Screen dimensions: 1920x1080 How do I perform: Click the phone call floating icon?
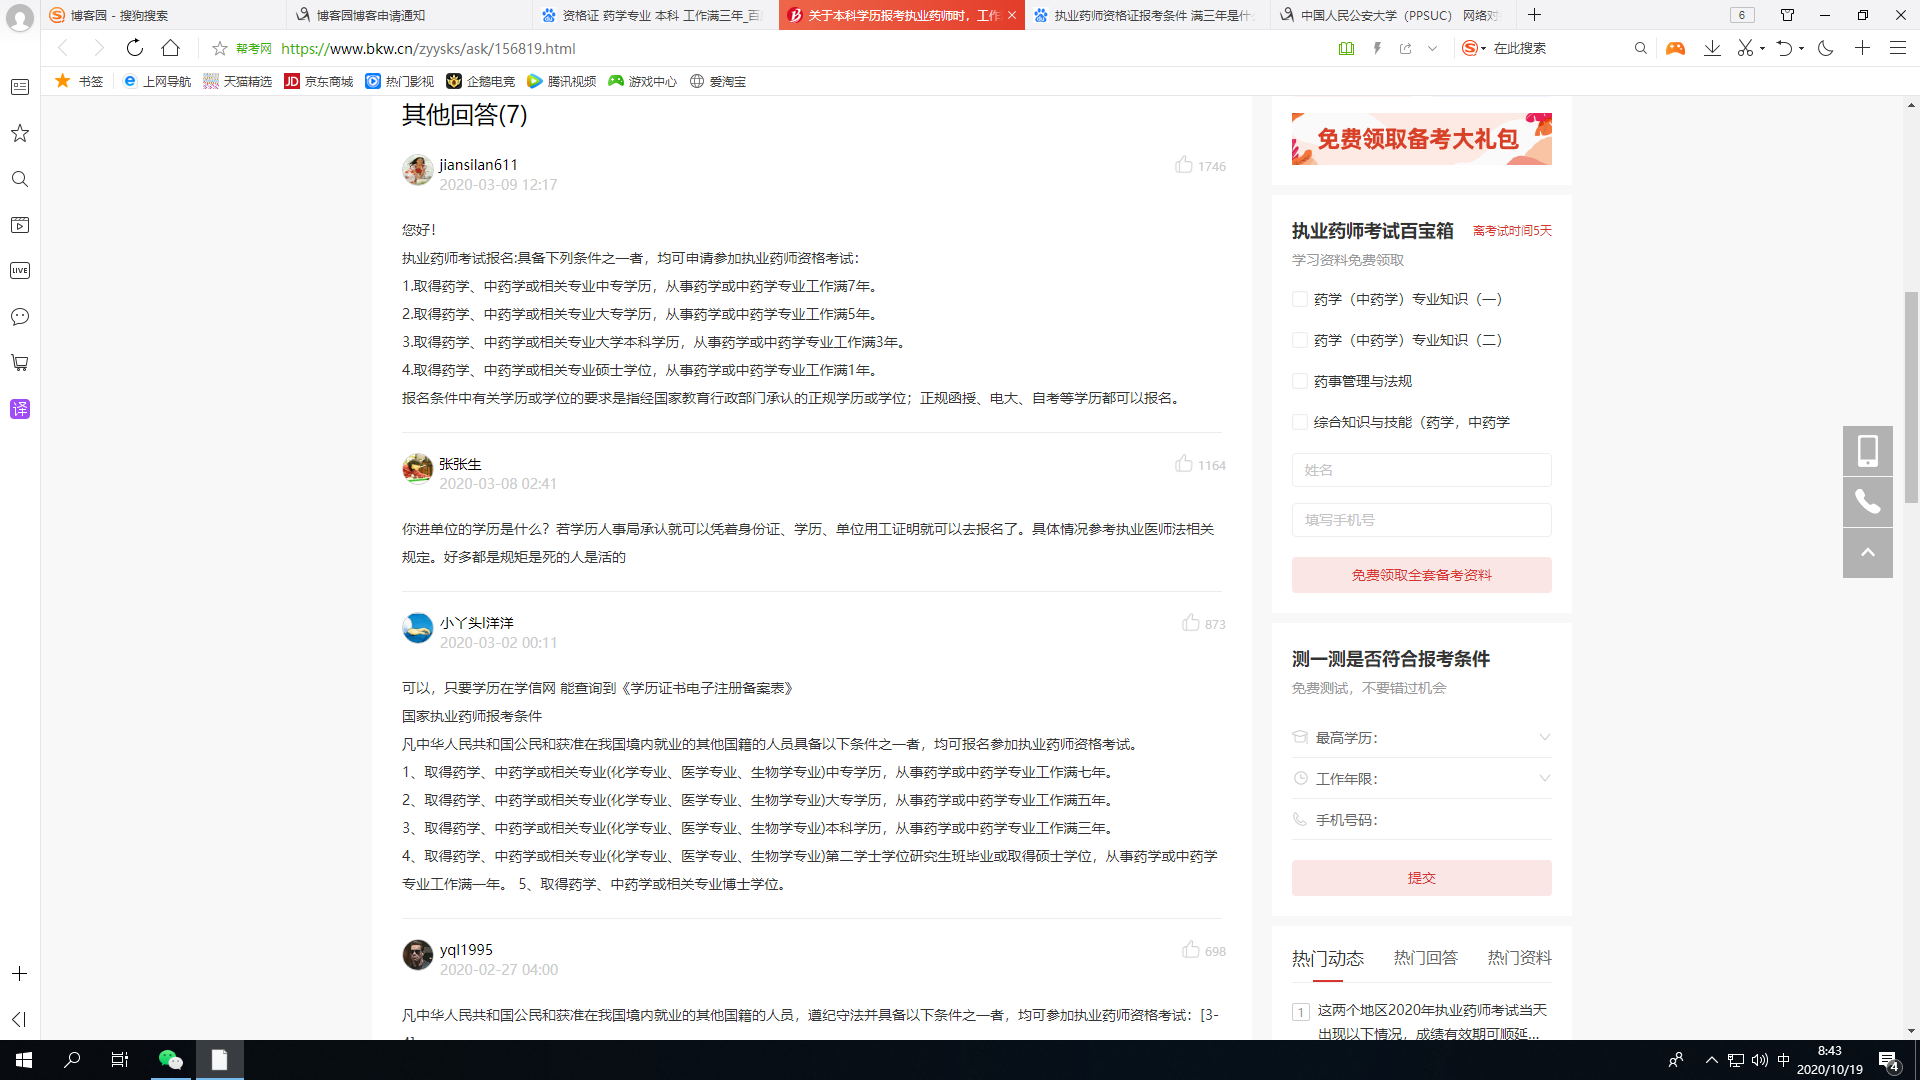click(x=1867, y=501)
